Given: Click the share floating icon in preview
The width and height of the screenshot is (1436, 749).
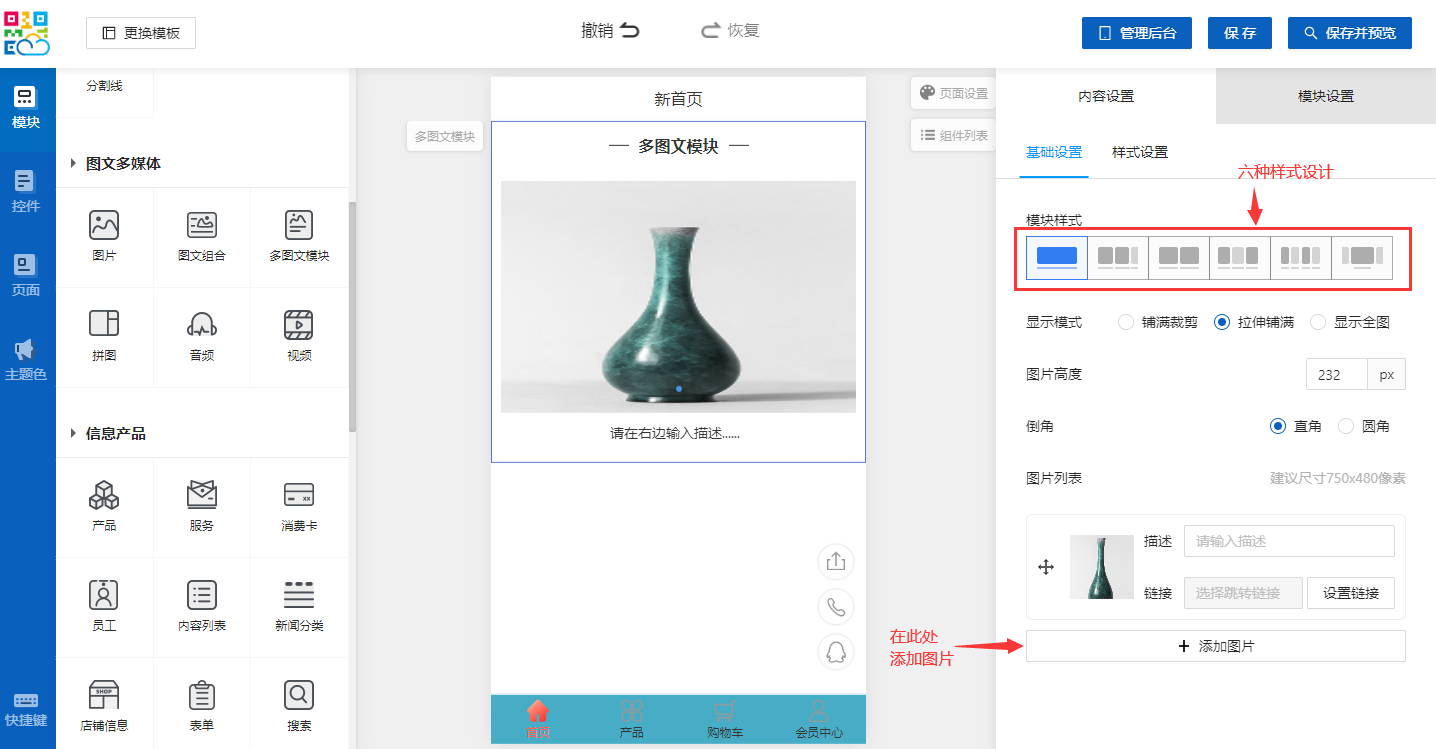Looking at the screenshot, I should 836,561.
